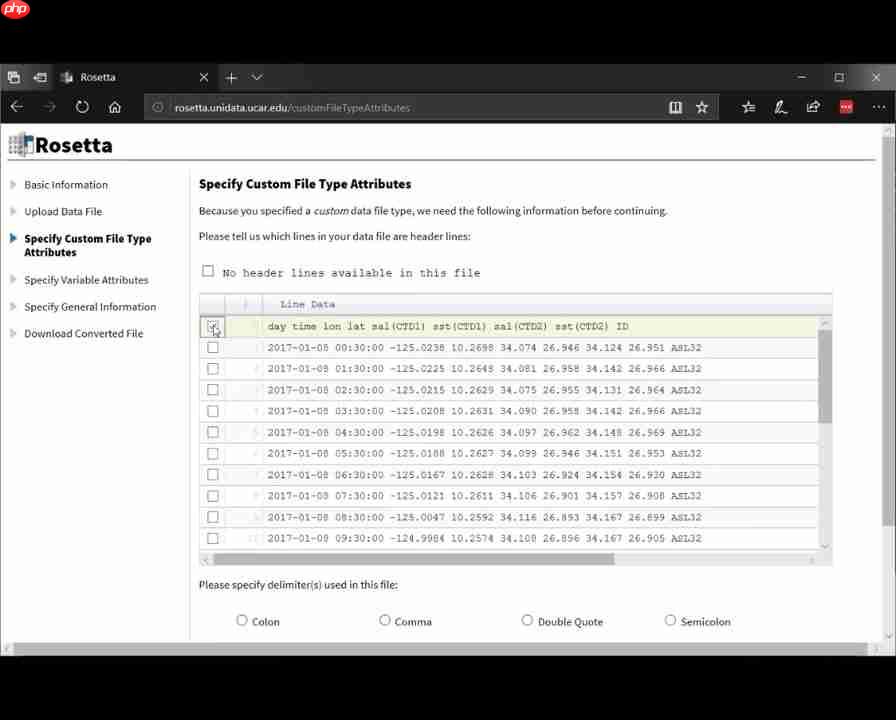Check the row with time 01:30:00

pos(213,369)
